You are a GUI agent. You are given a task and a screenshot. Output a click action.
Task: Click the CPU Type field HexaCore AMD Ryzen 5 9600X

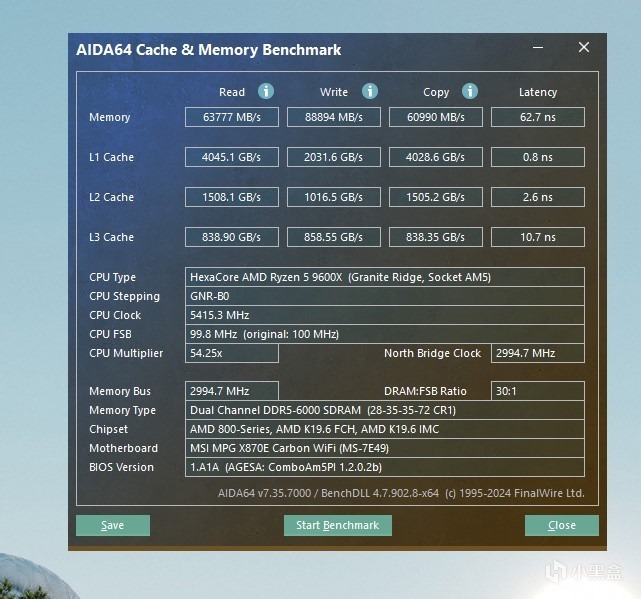tap(385, 277)
